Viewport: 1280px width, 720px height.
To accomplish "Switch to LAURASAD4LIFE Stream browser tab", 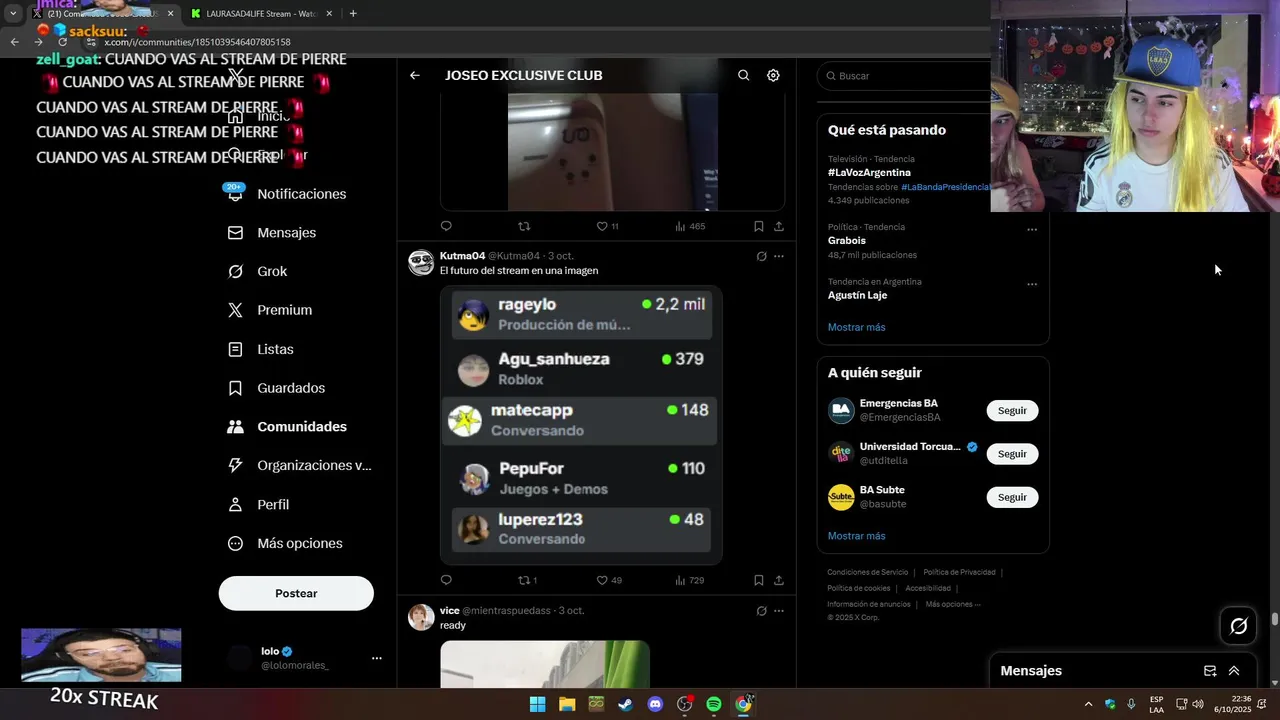I will pos(263,13).
